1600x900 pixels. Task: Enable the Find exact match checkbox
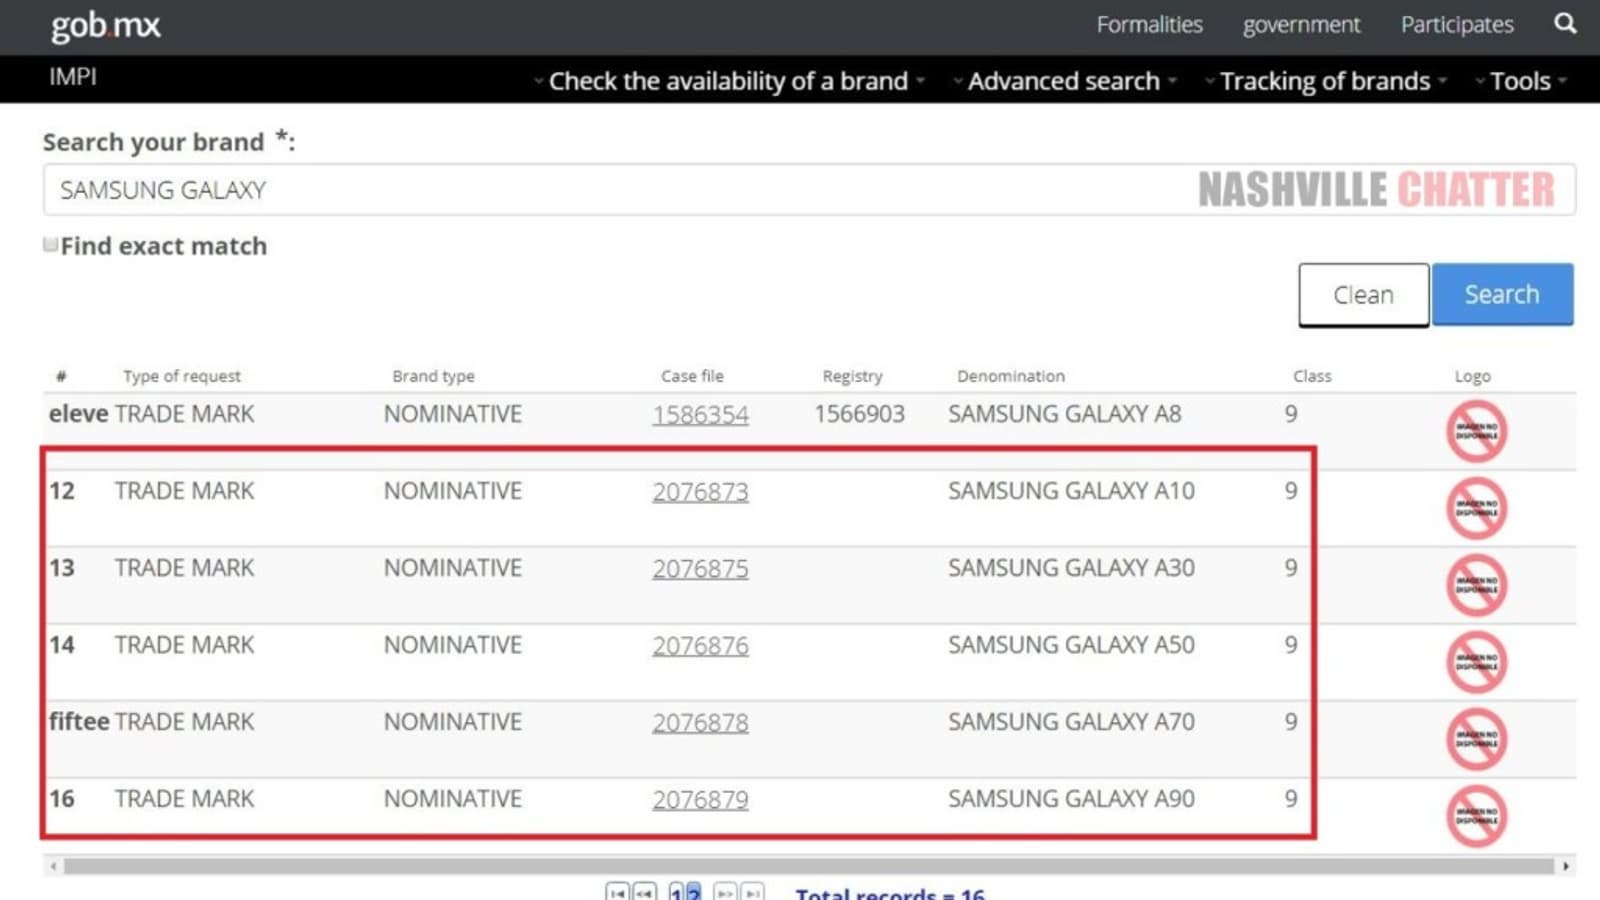[50, 245]
